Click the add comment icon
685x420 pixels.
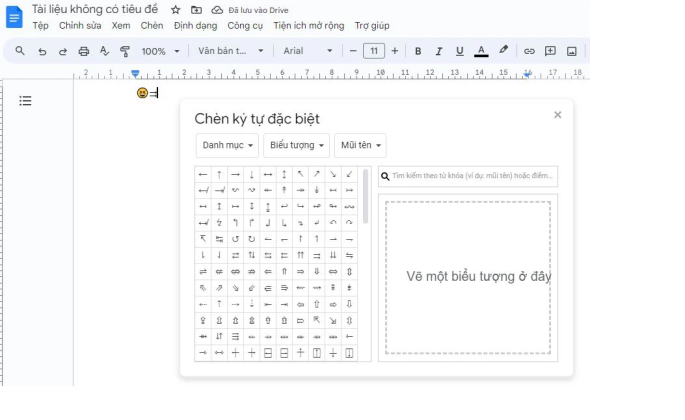[550, 51]
